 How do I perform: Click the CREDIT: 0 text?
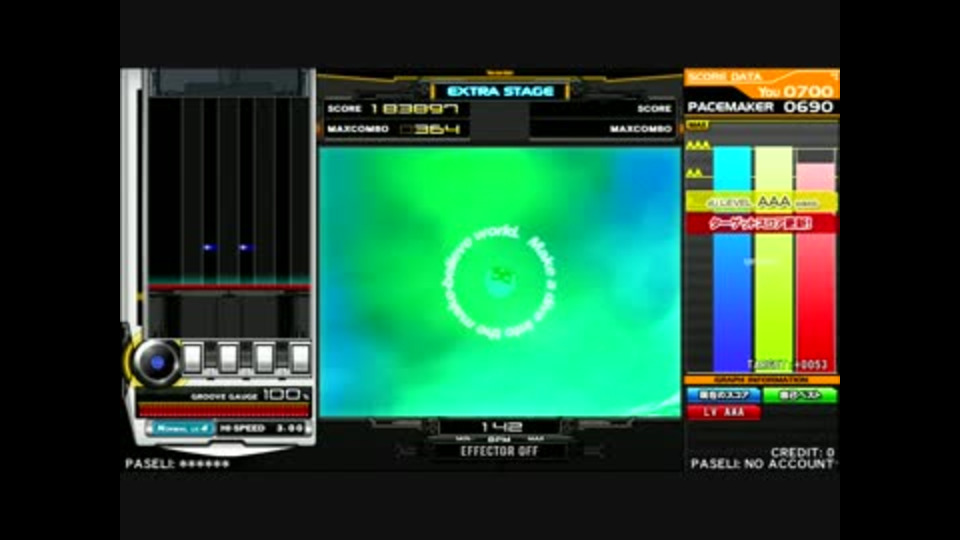(802, 452)
